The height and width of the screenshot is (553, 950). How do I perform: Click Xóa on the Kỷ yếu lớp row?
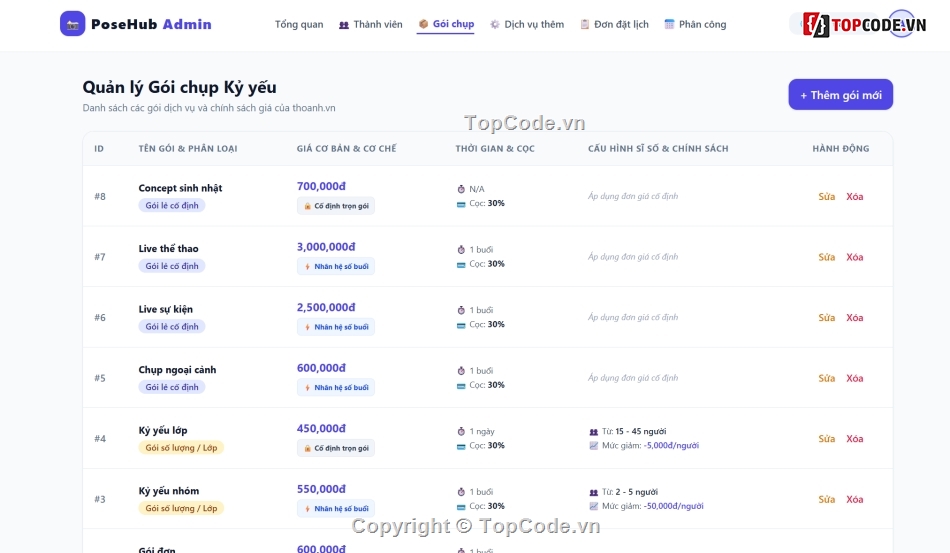click(854, 439)
